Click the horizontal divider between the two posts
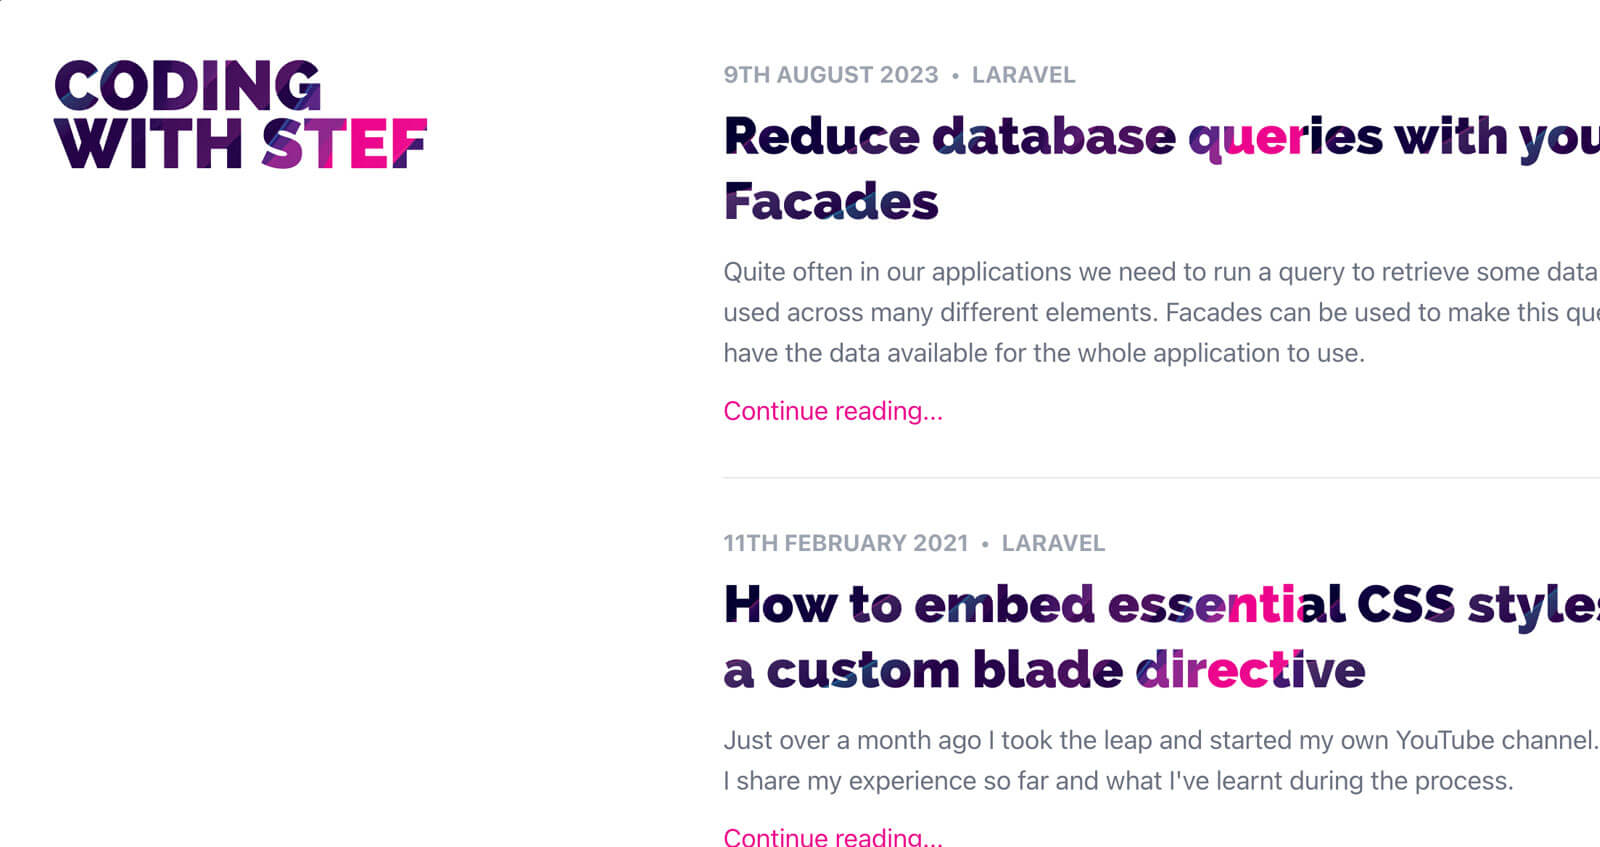This screenshot has height=847, width=1600. click(1162, 478)
